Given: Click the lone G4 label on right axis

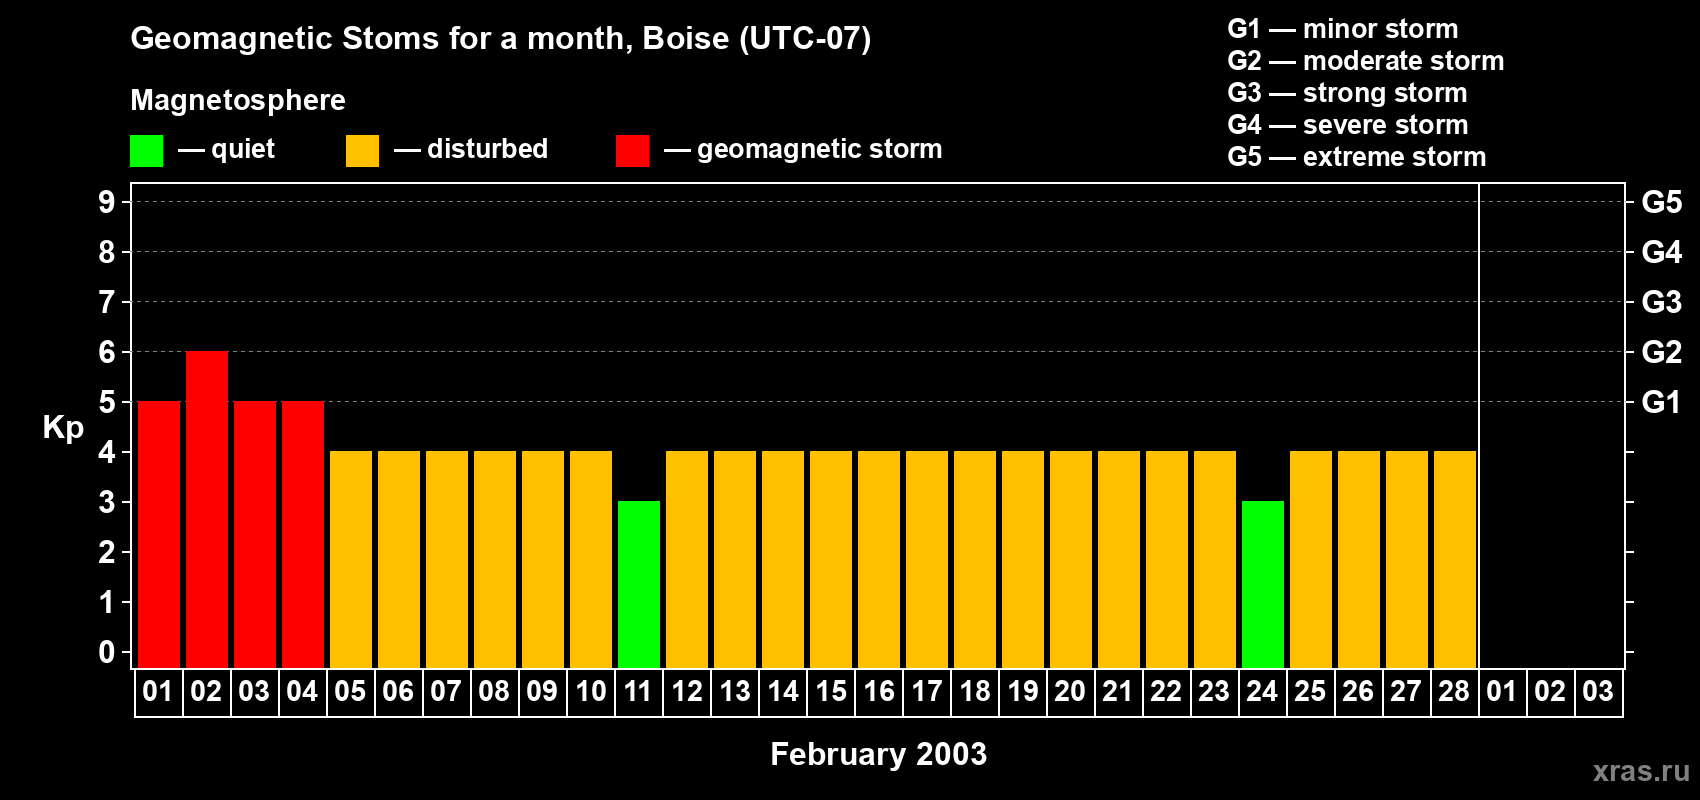Looking at the screenshot, I should 1661,252.
